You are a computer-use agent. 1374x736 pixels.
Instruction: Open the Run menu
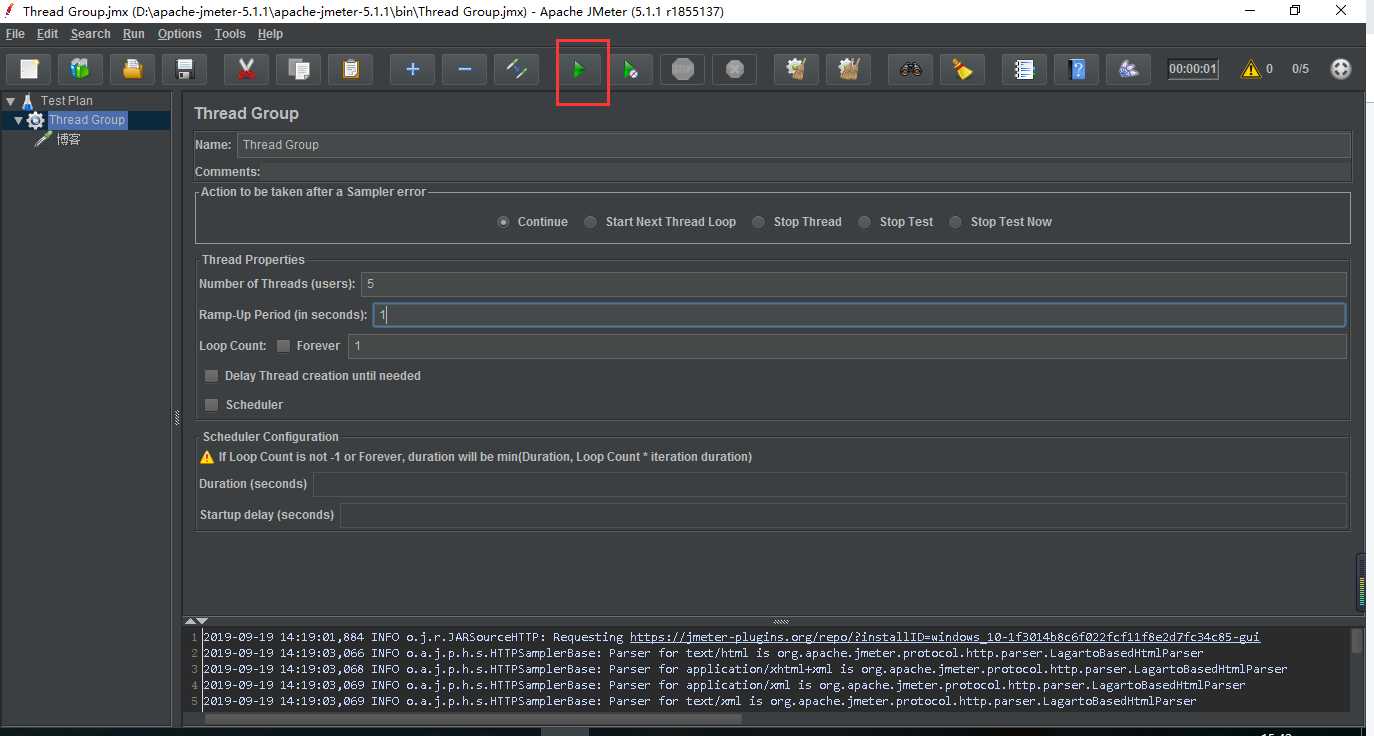[134, 34]
